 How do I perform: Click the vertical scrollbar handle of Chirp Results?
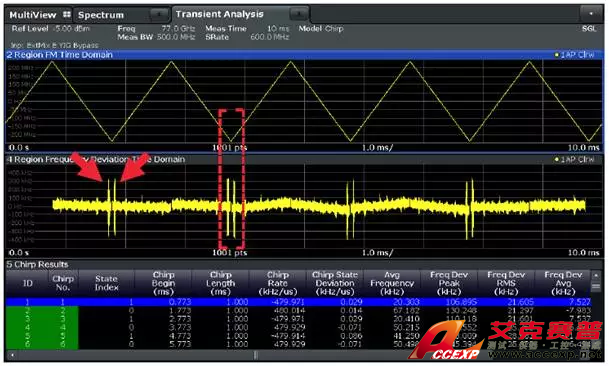coord(596,287)
